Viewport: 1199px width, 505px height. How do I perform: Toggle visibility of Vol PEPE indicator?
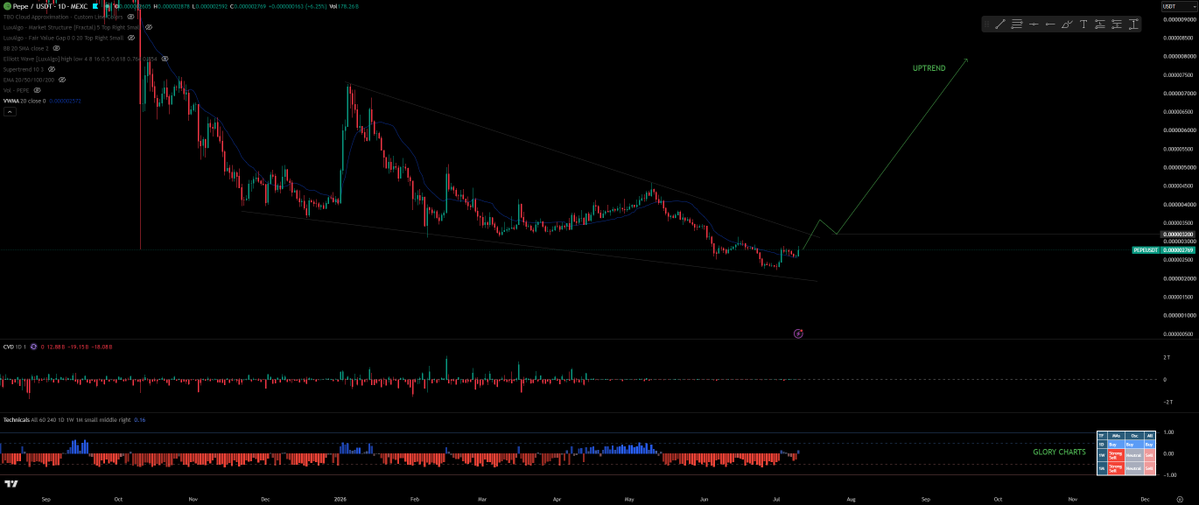point(37,90)
